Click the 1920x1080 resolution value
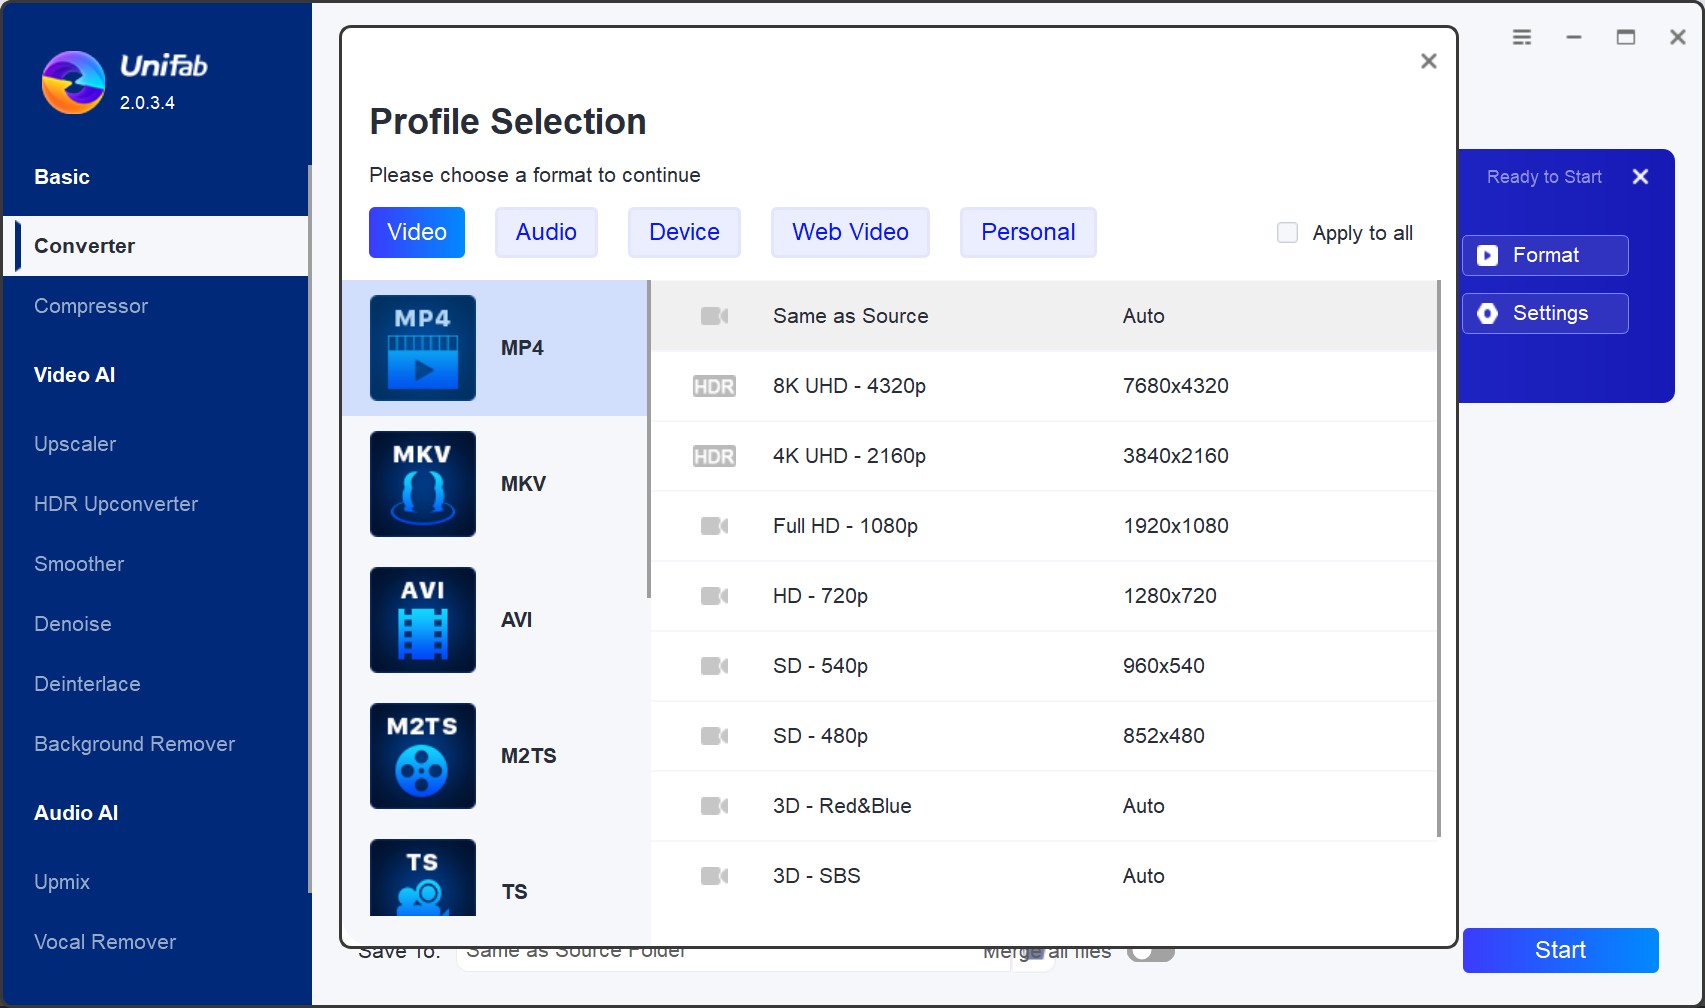 point(1176,526)
